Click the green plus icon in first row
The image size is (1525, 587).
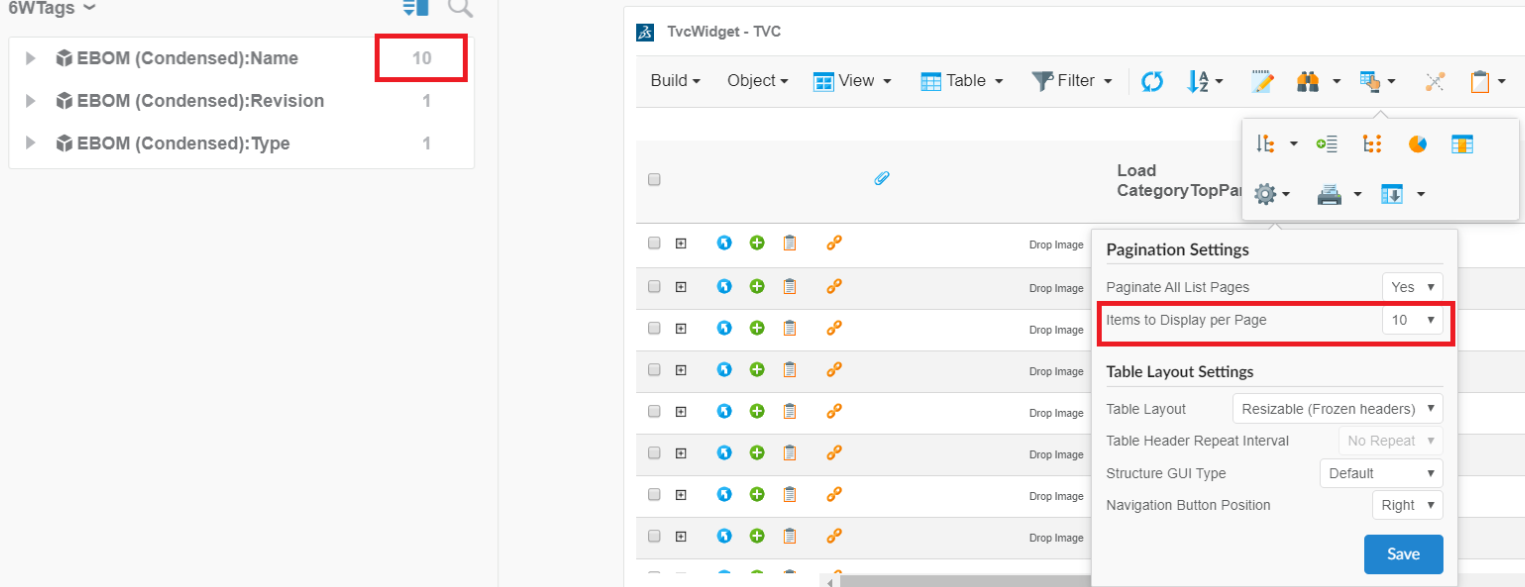tap(757, 243)
